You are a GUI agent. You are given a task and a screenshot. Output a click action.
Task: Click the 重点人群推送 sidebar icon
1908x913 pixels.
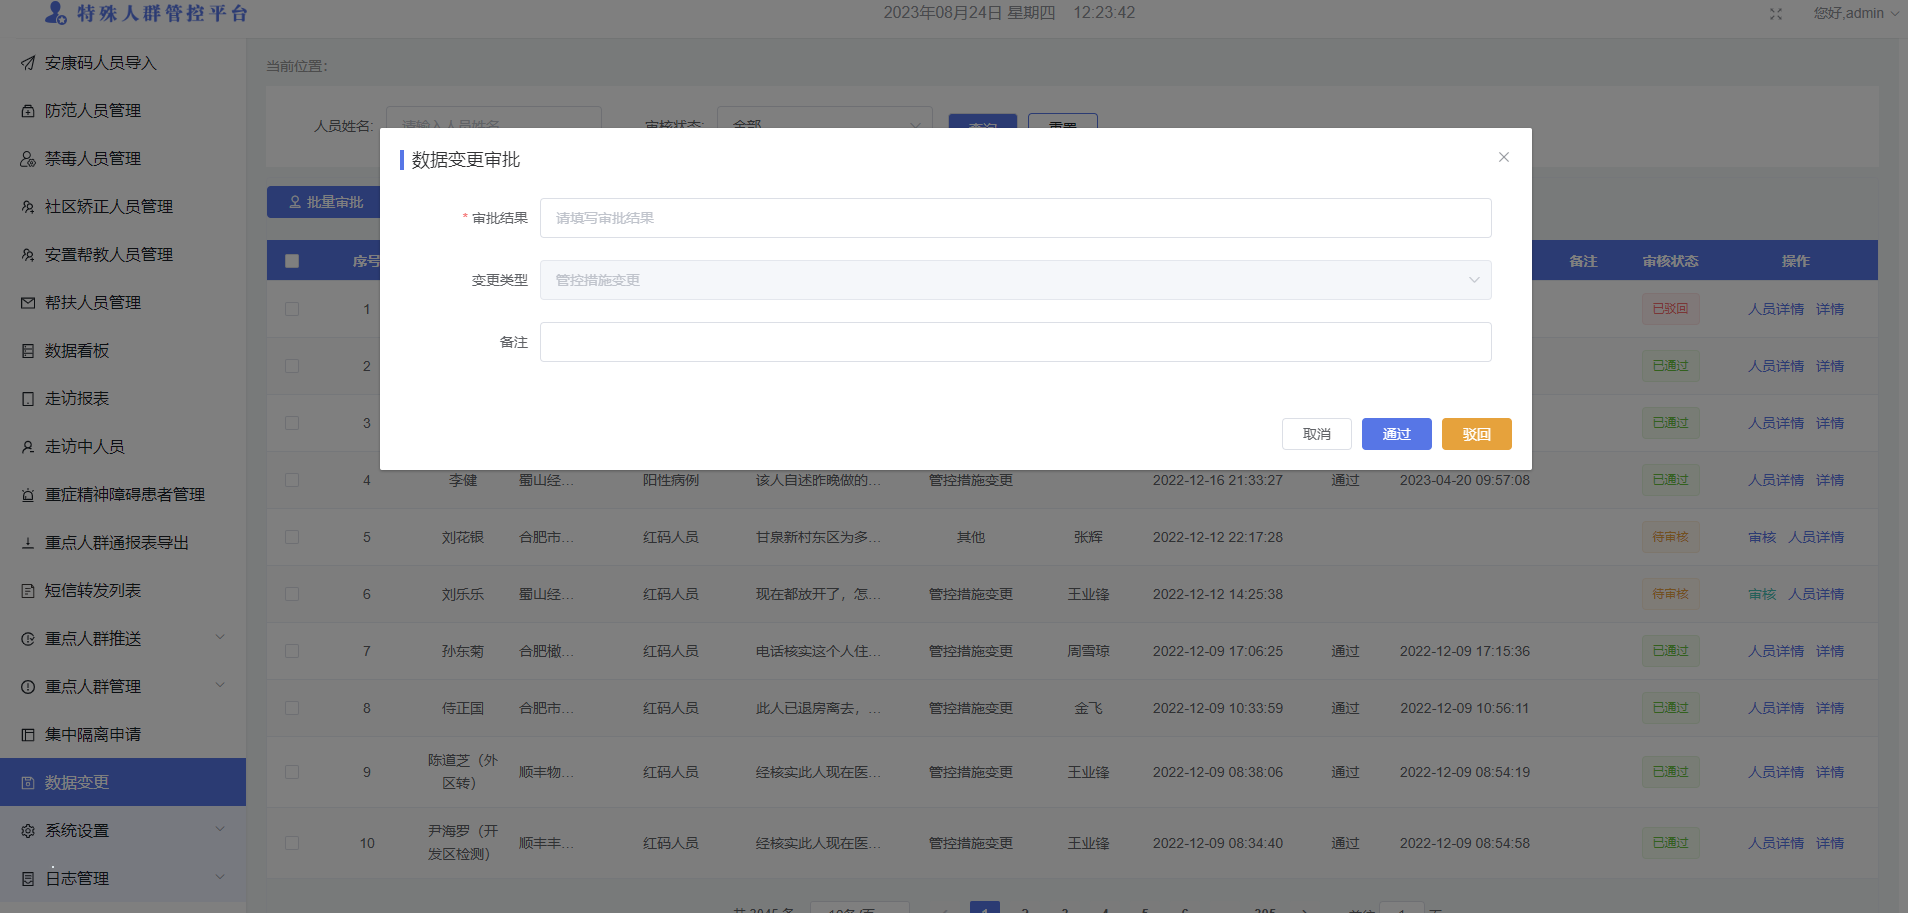coord(28,639)
